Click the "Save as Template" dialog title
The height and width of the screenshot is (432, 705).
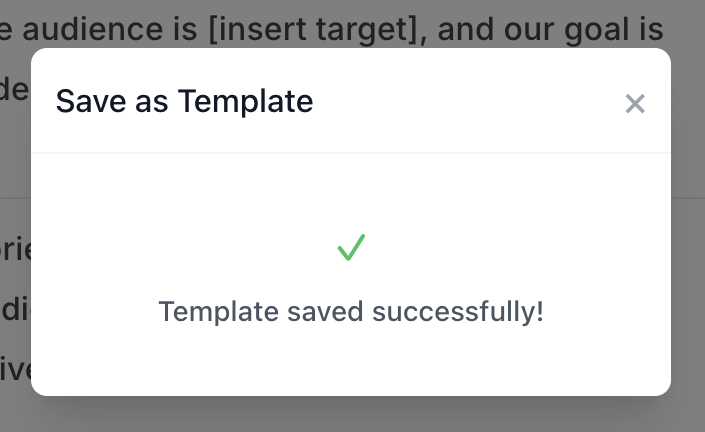[x=184, y=101]
